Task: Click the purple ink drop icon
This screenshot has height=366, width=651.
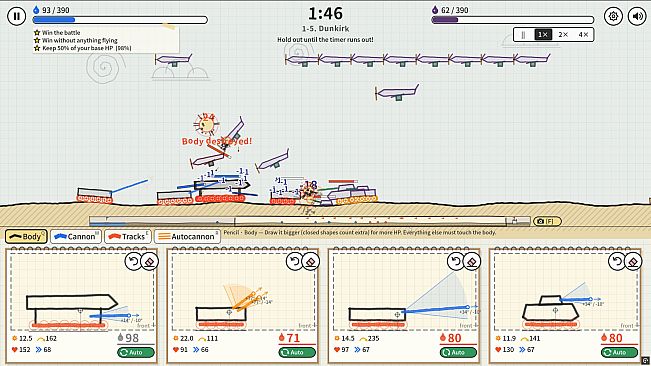Action: (x=435, y=10)
